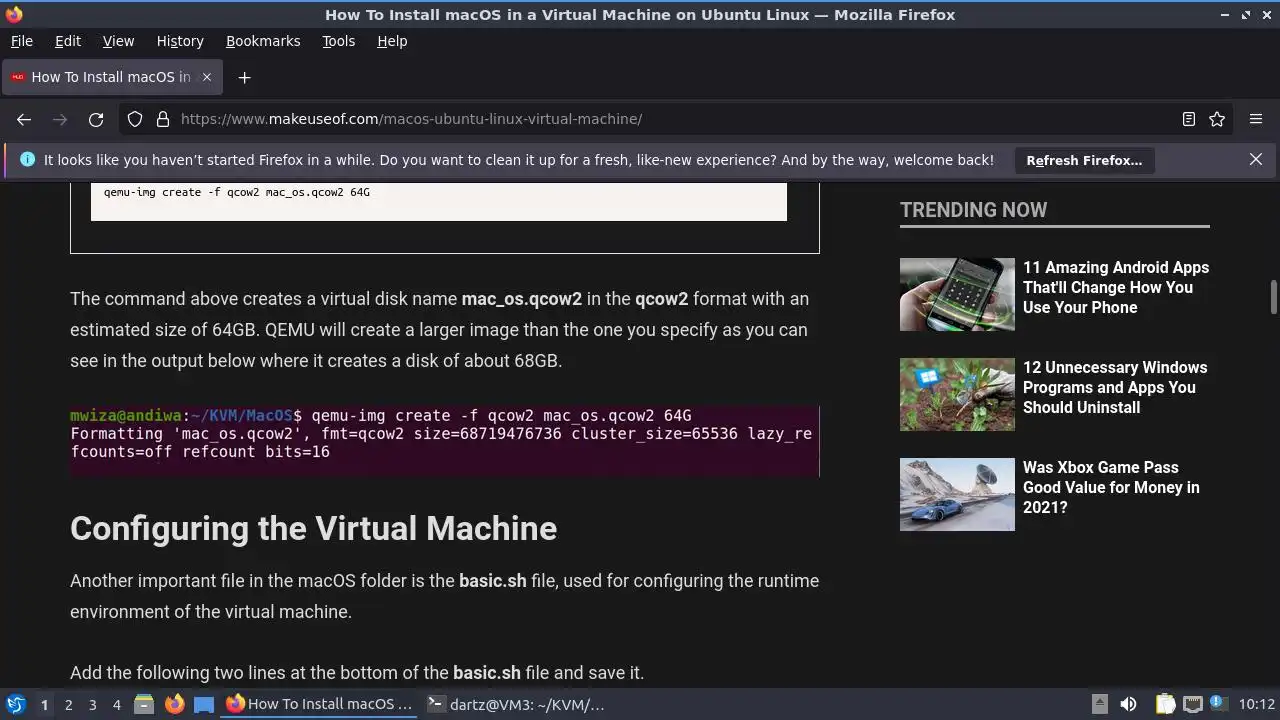Image resolution: width=1280 pixels, height=720 pixels.
Task: Click the 10:12 clock in taskbar
Action: (1257, 704)
